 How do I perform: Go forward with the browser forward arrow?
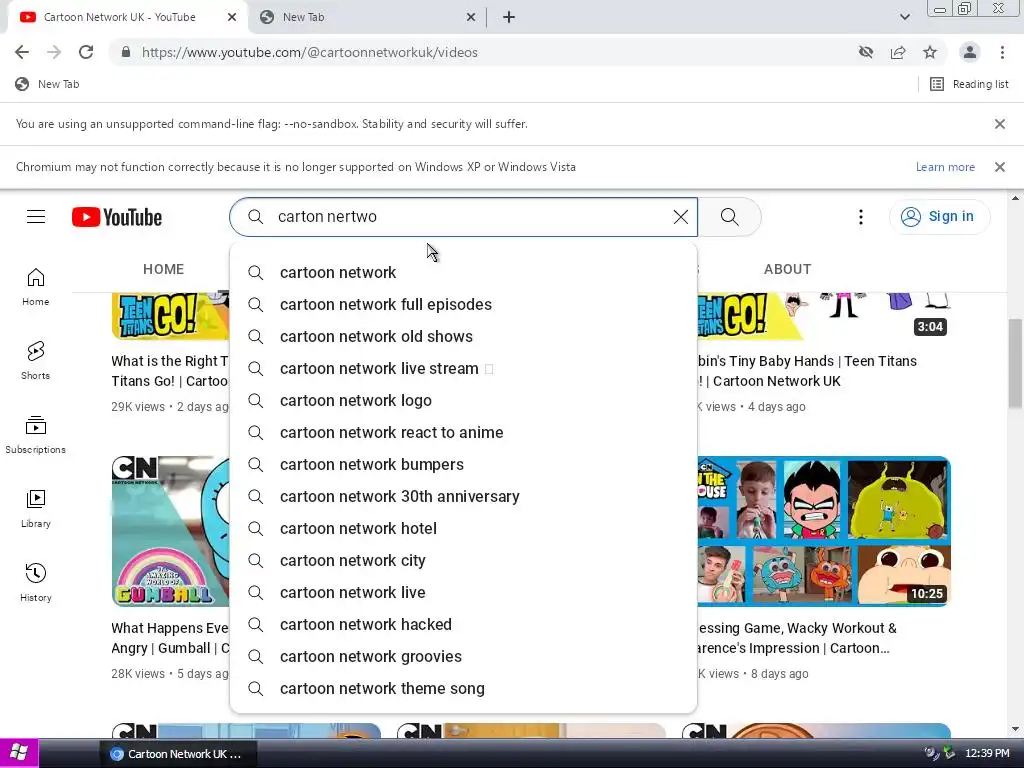(x=54, y=52)
